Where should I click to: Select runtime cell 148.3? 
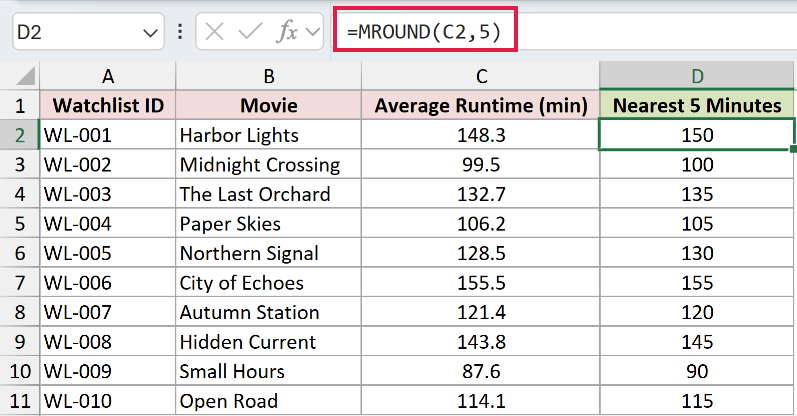pyautogui.click(x=481, y=135)
